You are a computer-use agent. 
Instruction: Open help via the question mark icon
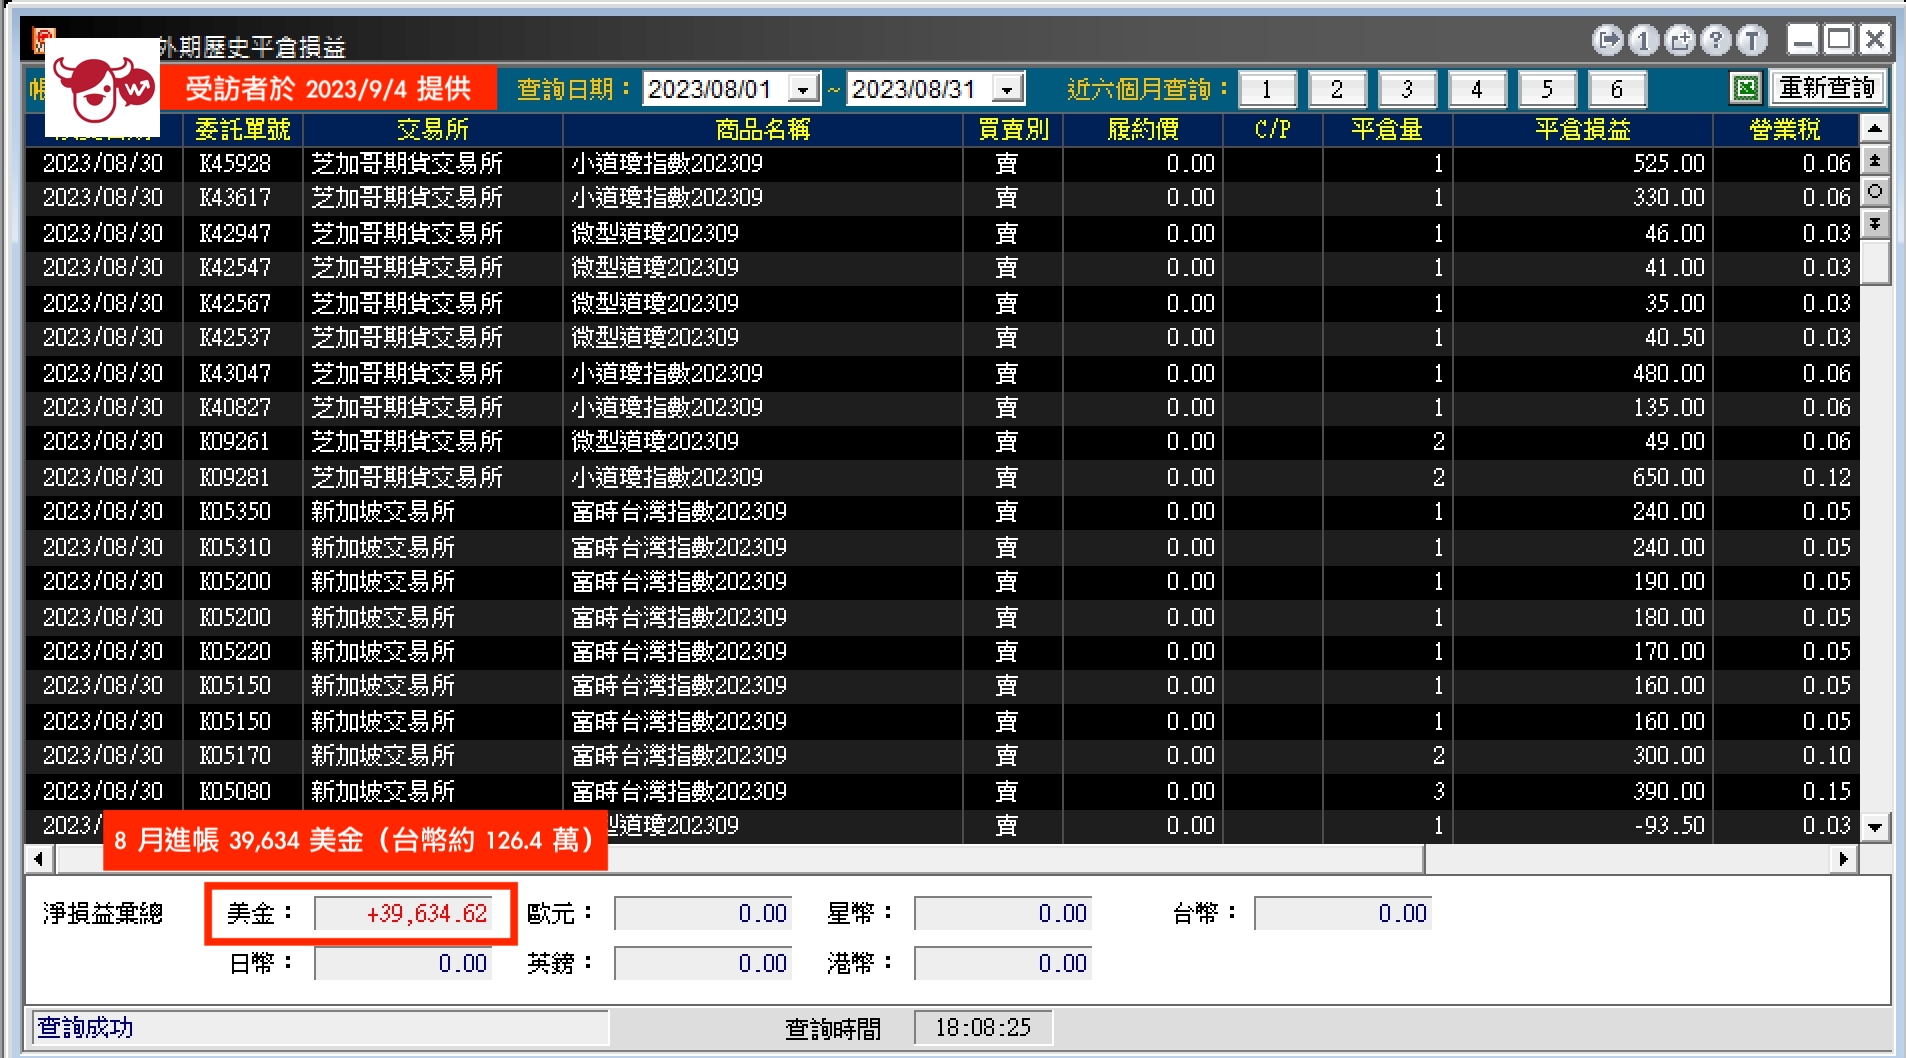point(1716,40)
